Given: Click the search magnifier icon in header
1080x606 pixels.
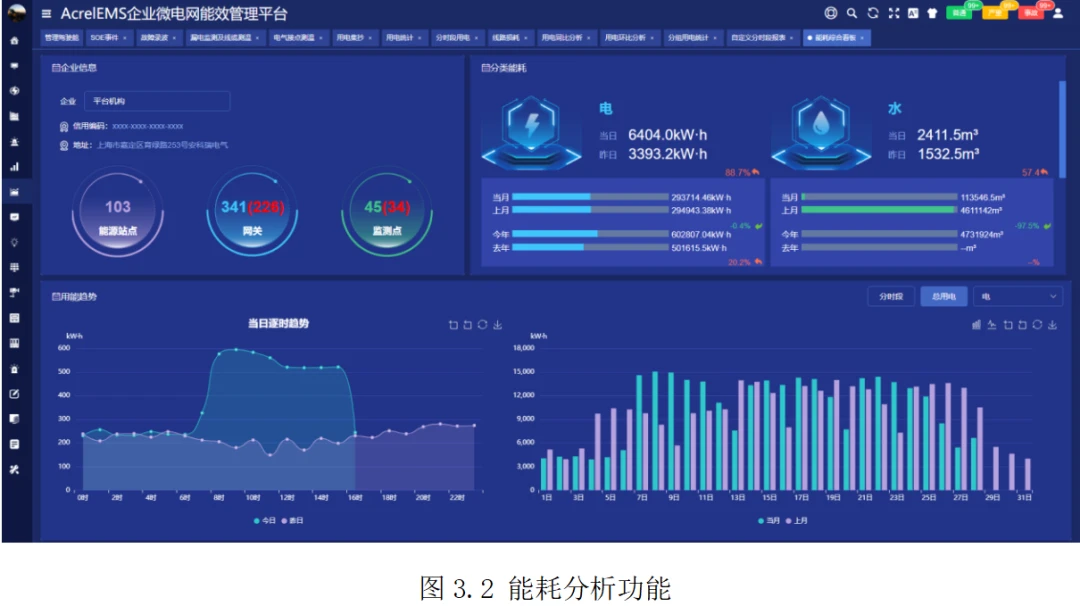Looking at the screenshot, I should (x=852, y=14).
